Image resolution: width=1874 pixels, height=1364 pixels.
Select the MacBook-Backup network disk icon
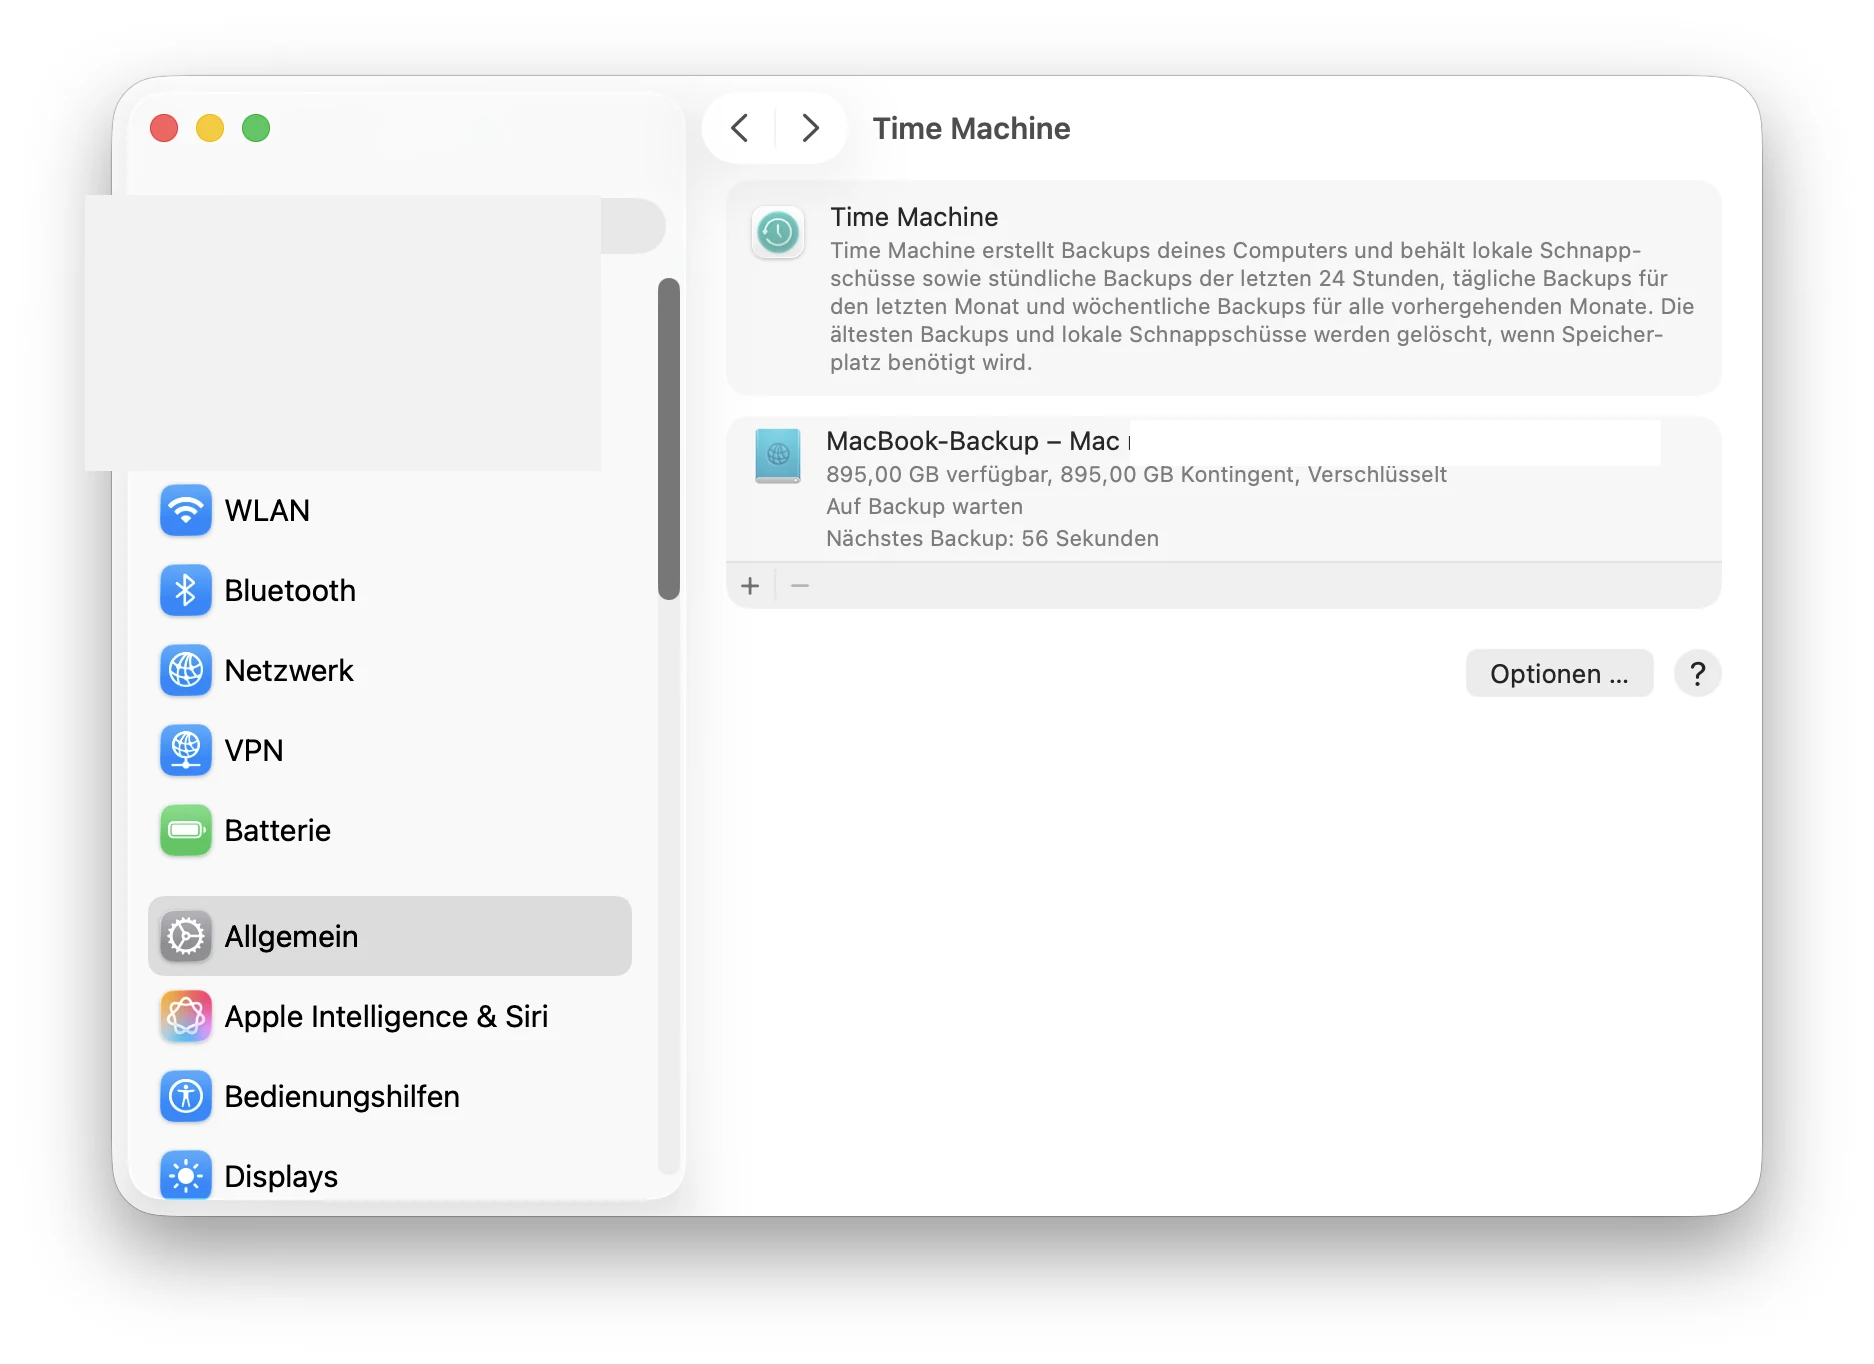tap(778, 456)
